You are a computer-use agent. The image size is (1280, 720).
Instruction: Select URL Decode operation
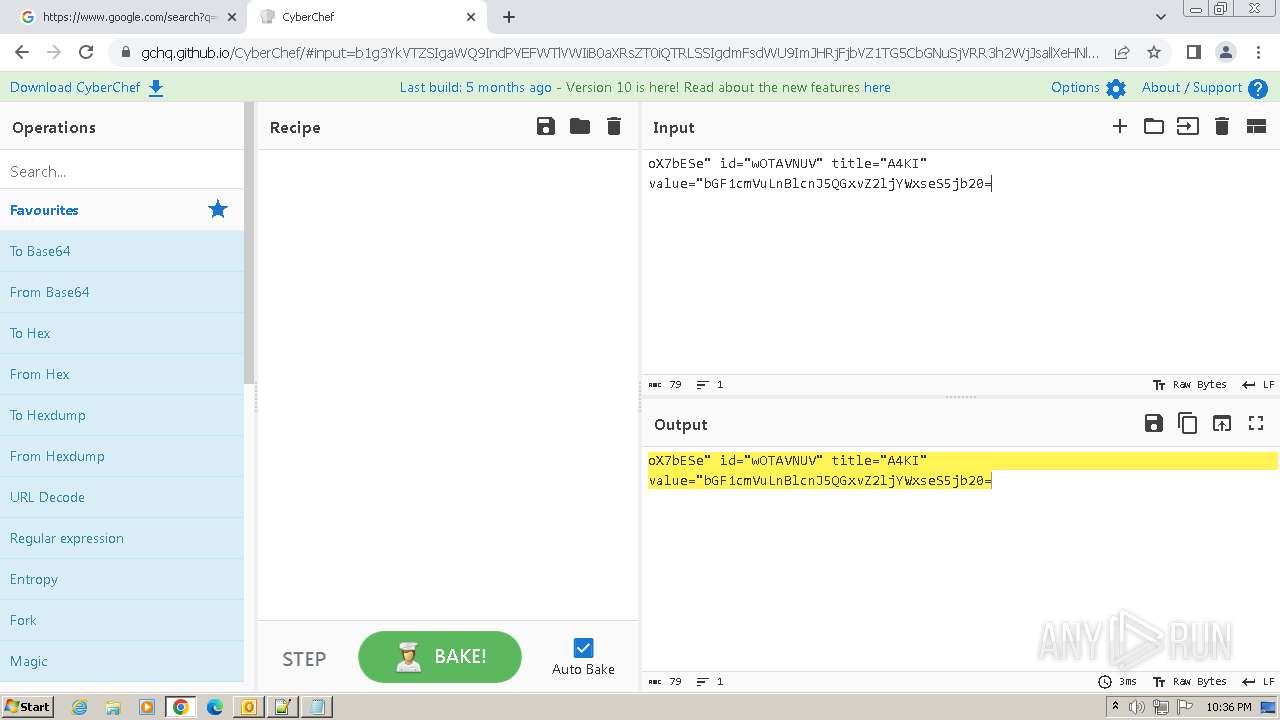pyautogui.click(x=122, y=497)
